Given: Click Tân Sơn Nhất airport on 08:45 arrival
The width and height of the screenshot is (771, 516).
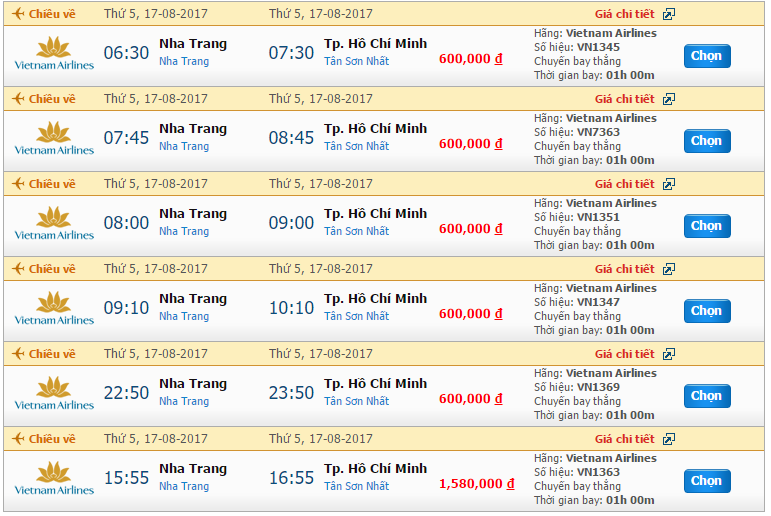Looking at the screenshot, I should point(356,147).
